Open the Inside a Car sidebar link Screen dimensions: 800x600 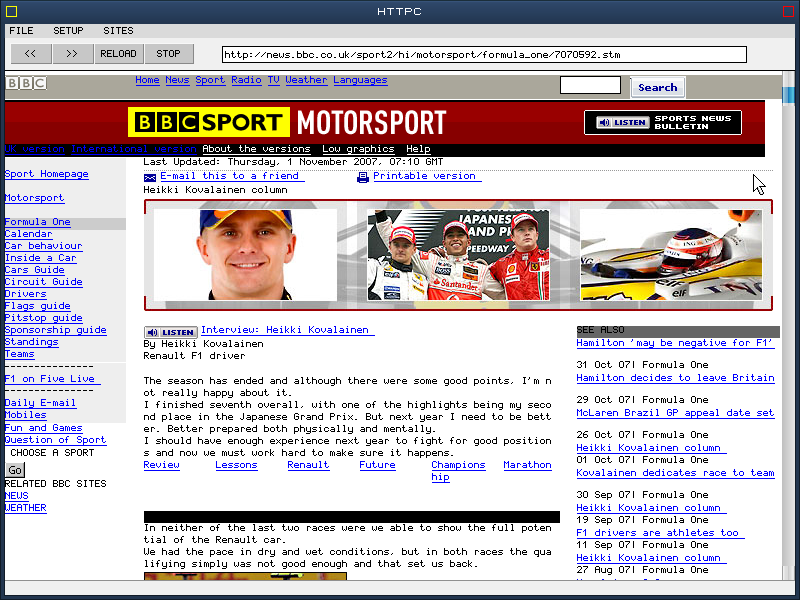click(40, 258)
